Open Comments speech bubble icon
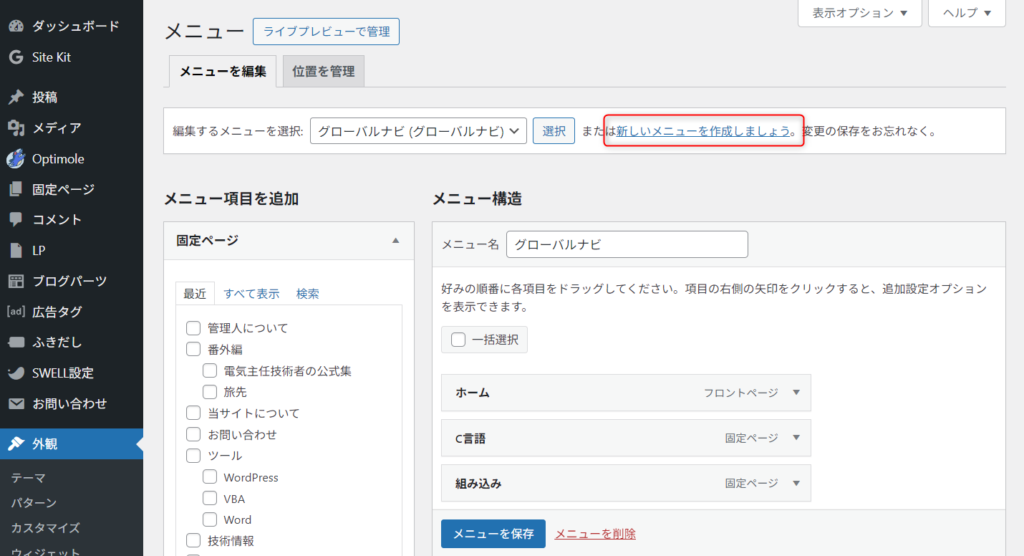This screenshot has width=1024, height=556. click(x=16, y=219)
